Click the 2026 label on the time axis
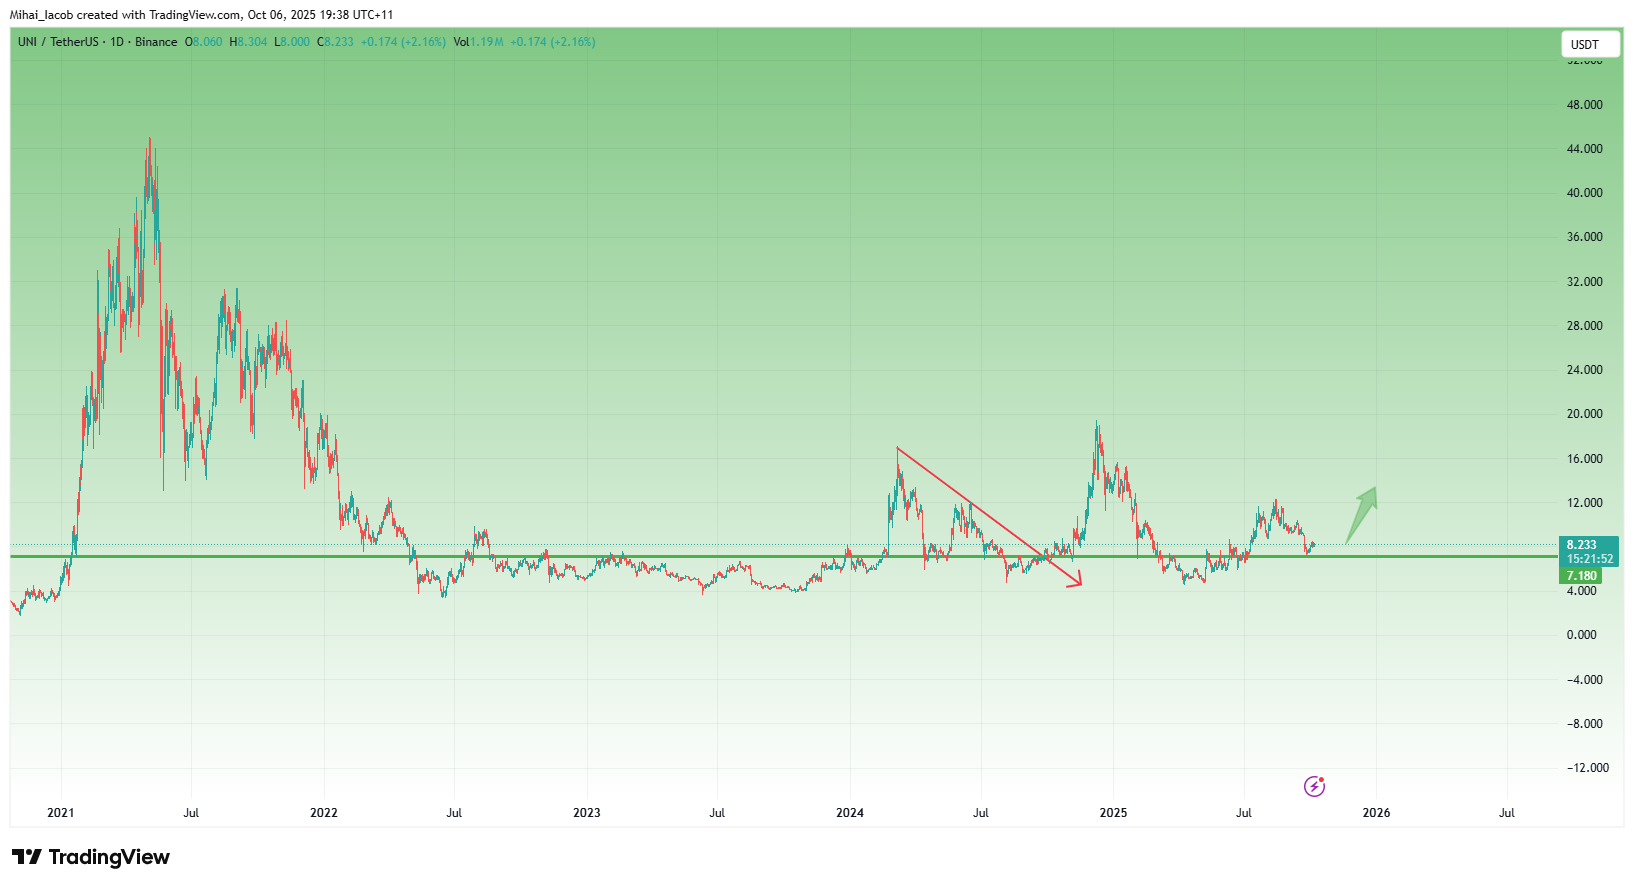Viewport: 1634px width, 887px height. [x=1376, y=813]
